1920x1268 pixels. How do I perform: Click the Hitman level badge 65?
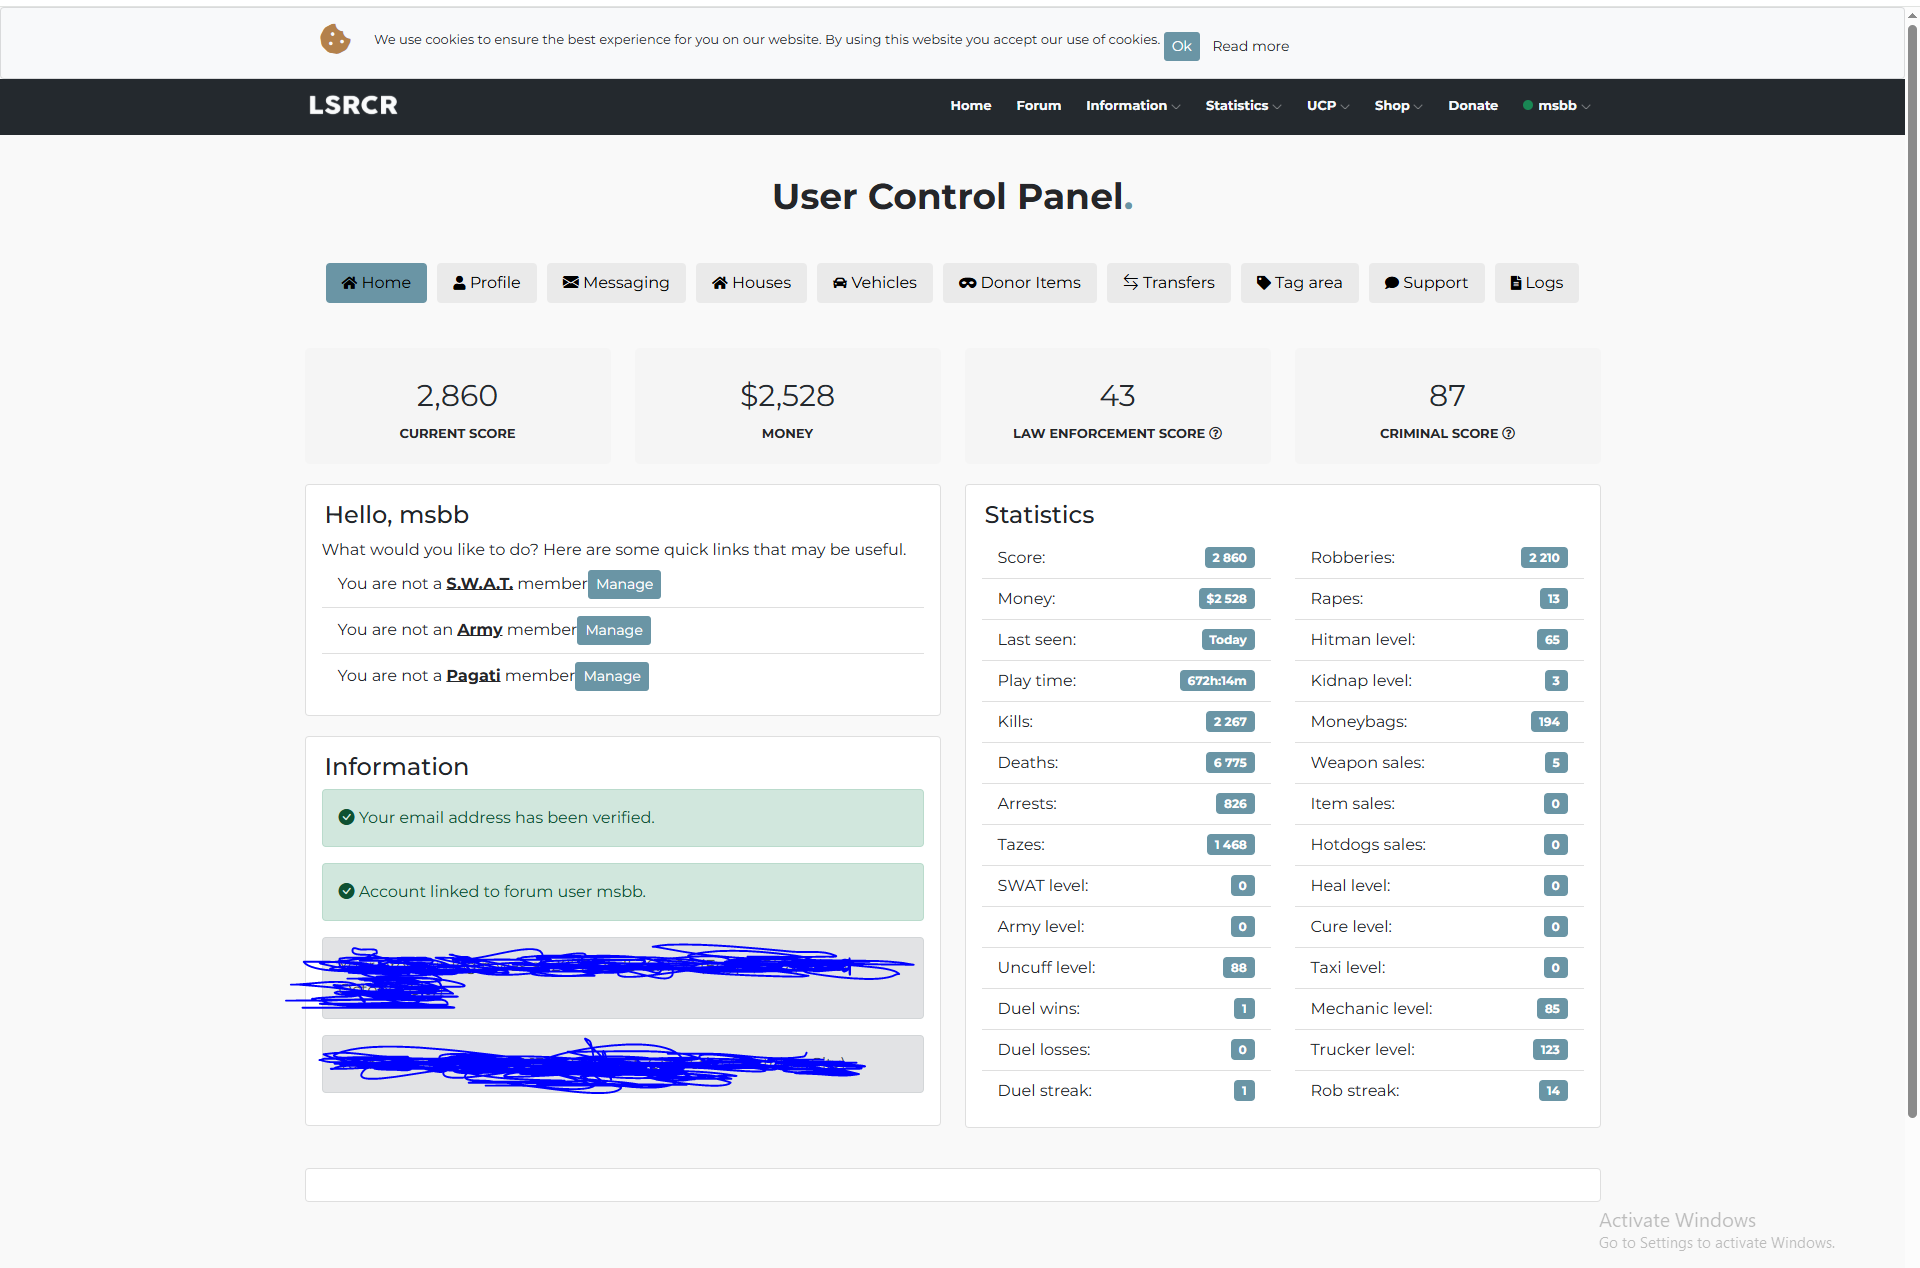click(1552, 640)
